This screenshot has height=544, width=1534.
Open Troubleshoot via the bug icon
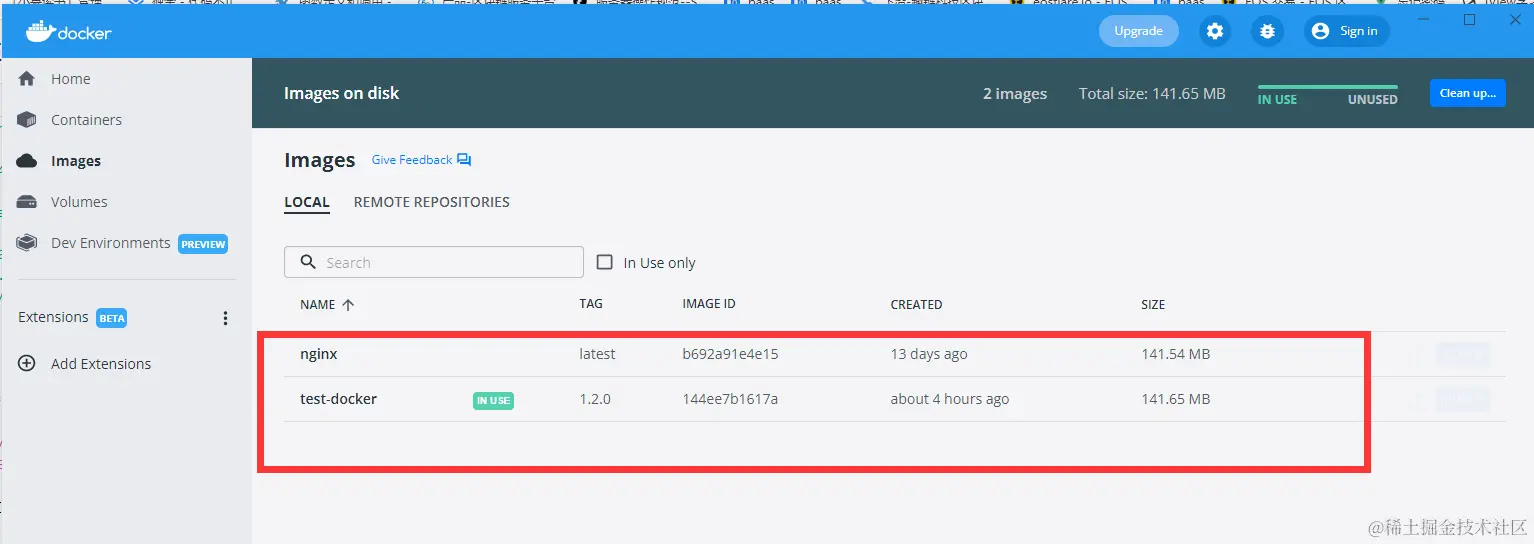(1267, 31)
